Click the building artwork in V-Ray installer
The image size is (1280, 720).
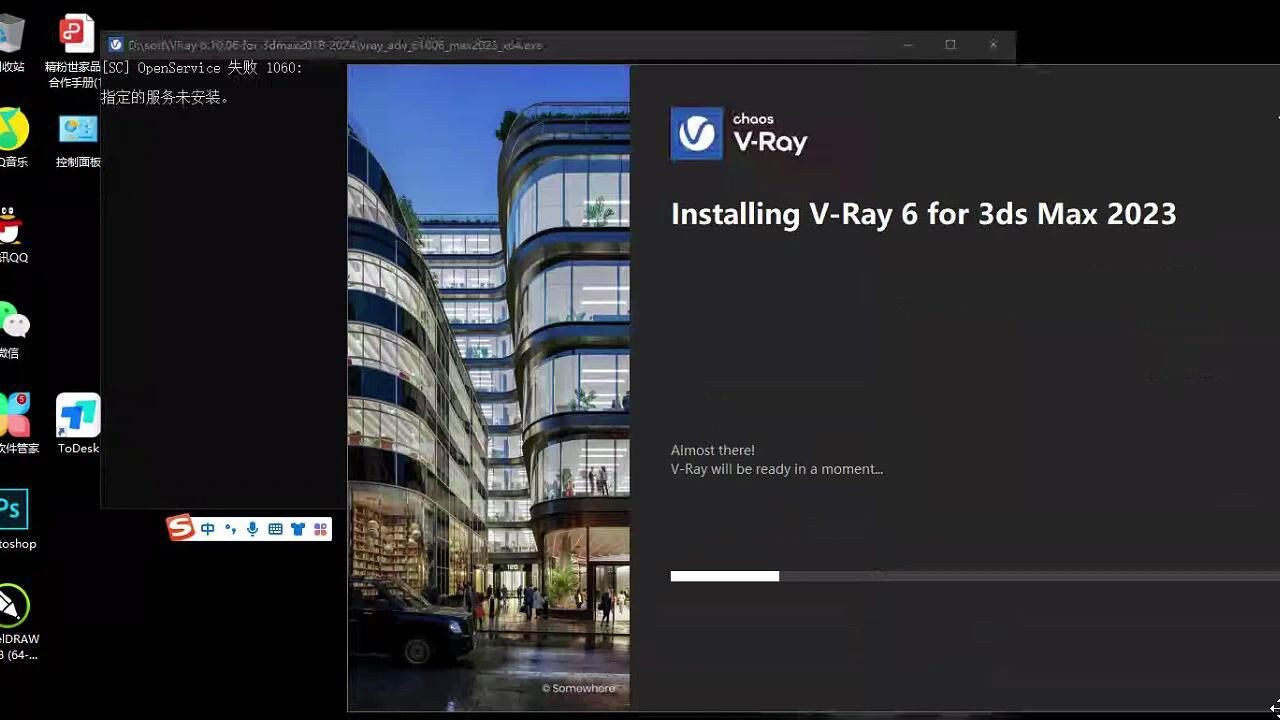pos(489,388)
